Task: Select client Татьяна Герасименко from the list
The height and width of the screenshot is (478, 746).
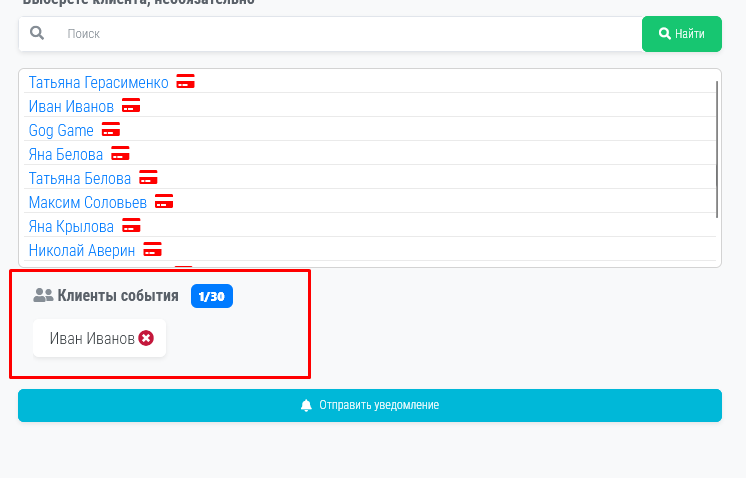Action: 98,82
